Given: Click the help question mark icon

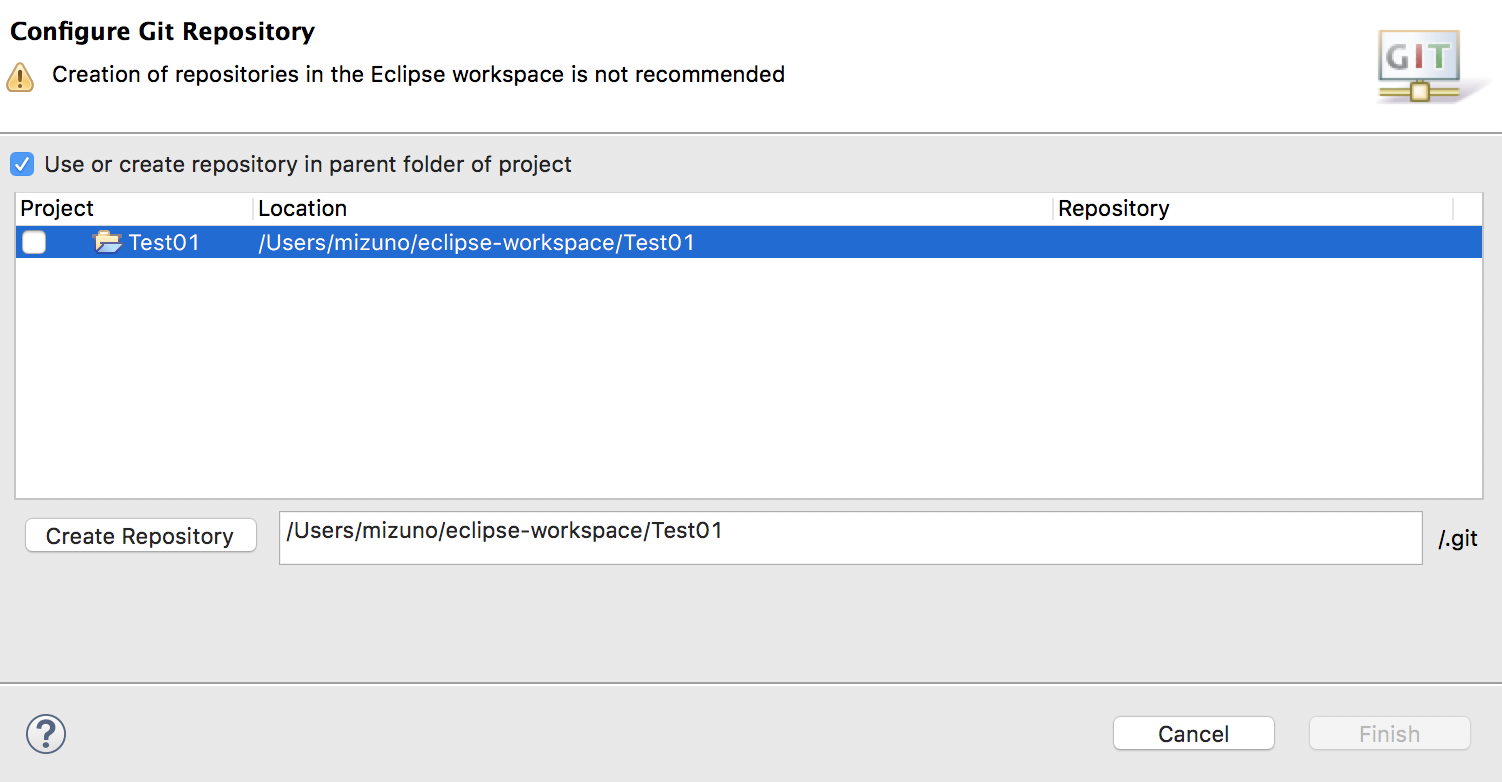Looking at the screenshot, I should pyautogui.click(x=46, y=734).
